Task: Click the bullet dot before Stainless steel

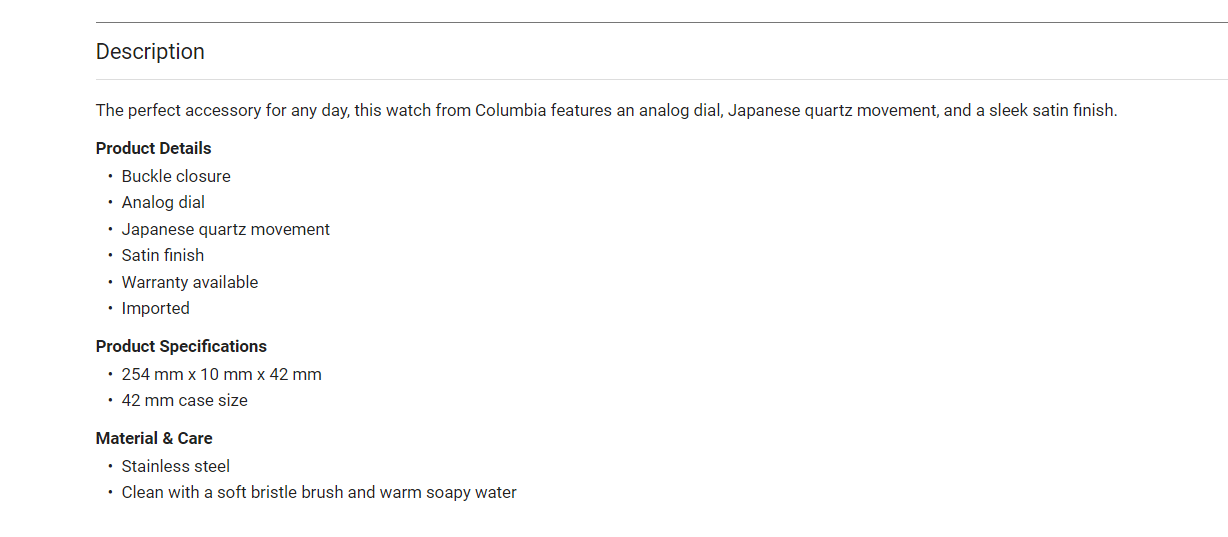Action: point(110,466)
